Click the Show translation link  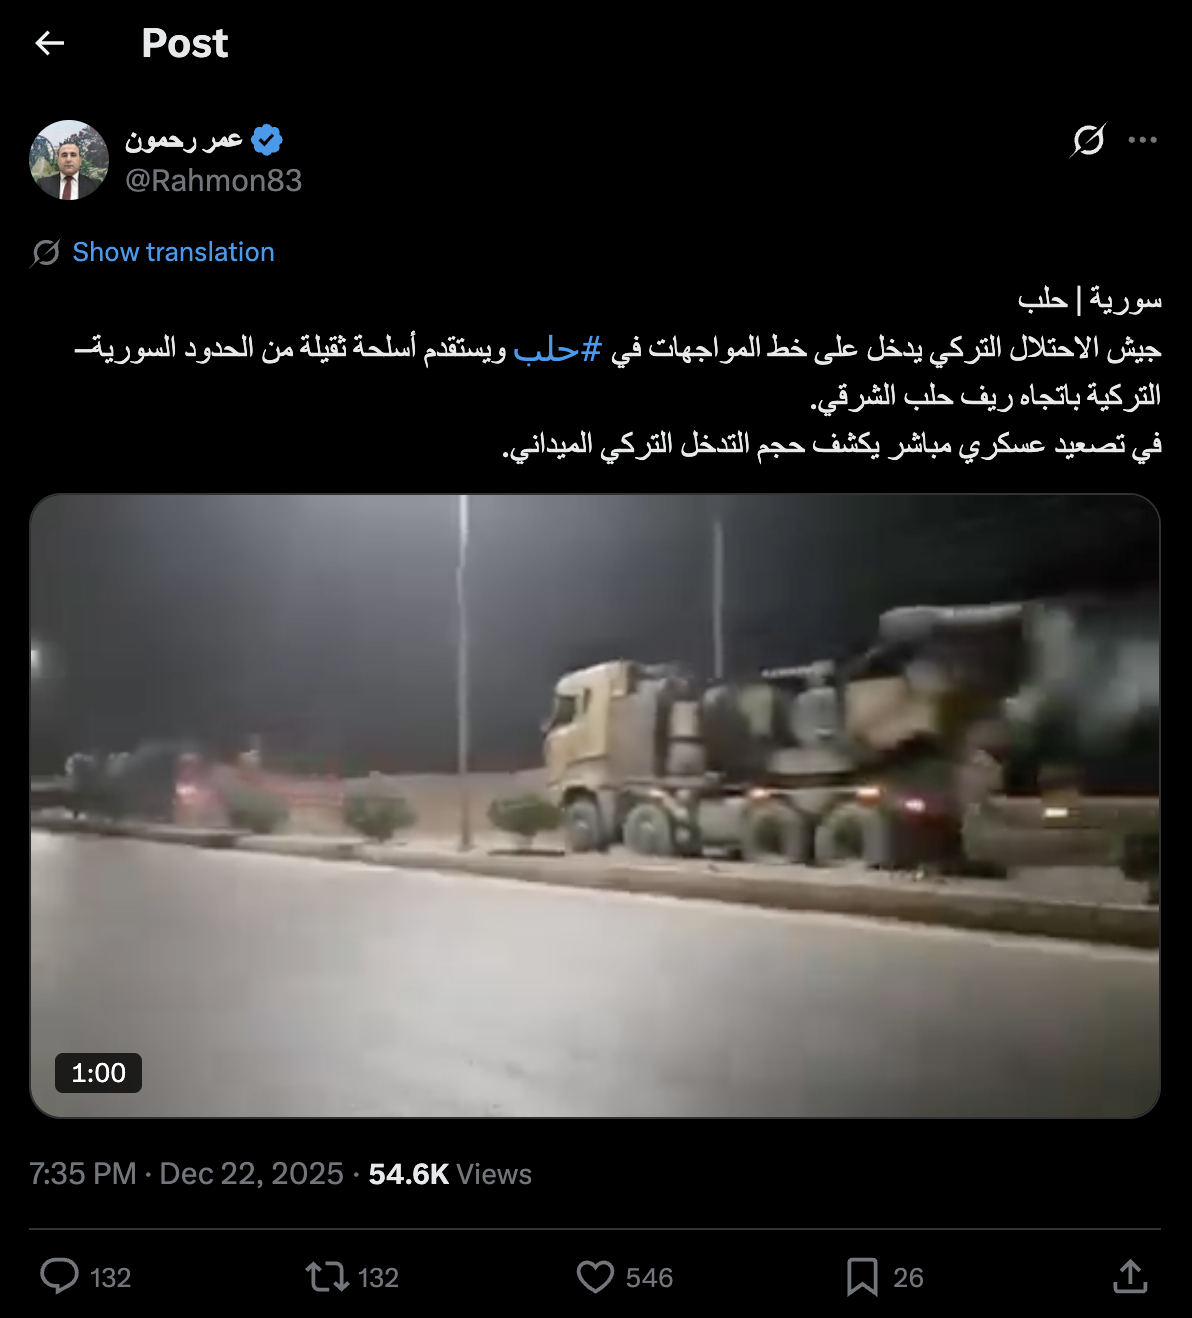coord(173,252)
